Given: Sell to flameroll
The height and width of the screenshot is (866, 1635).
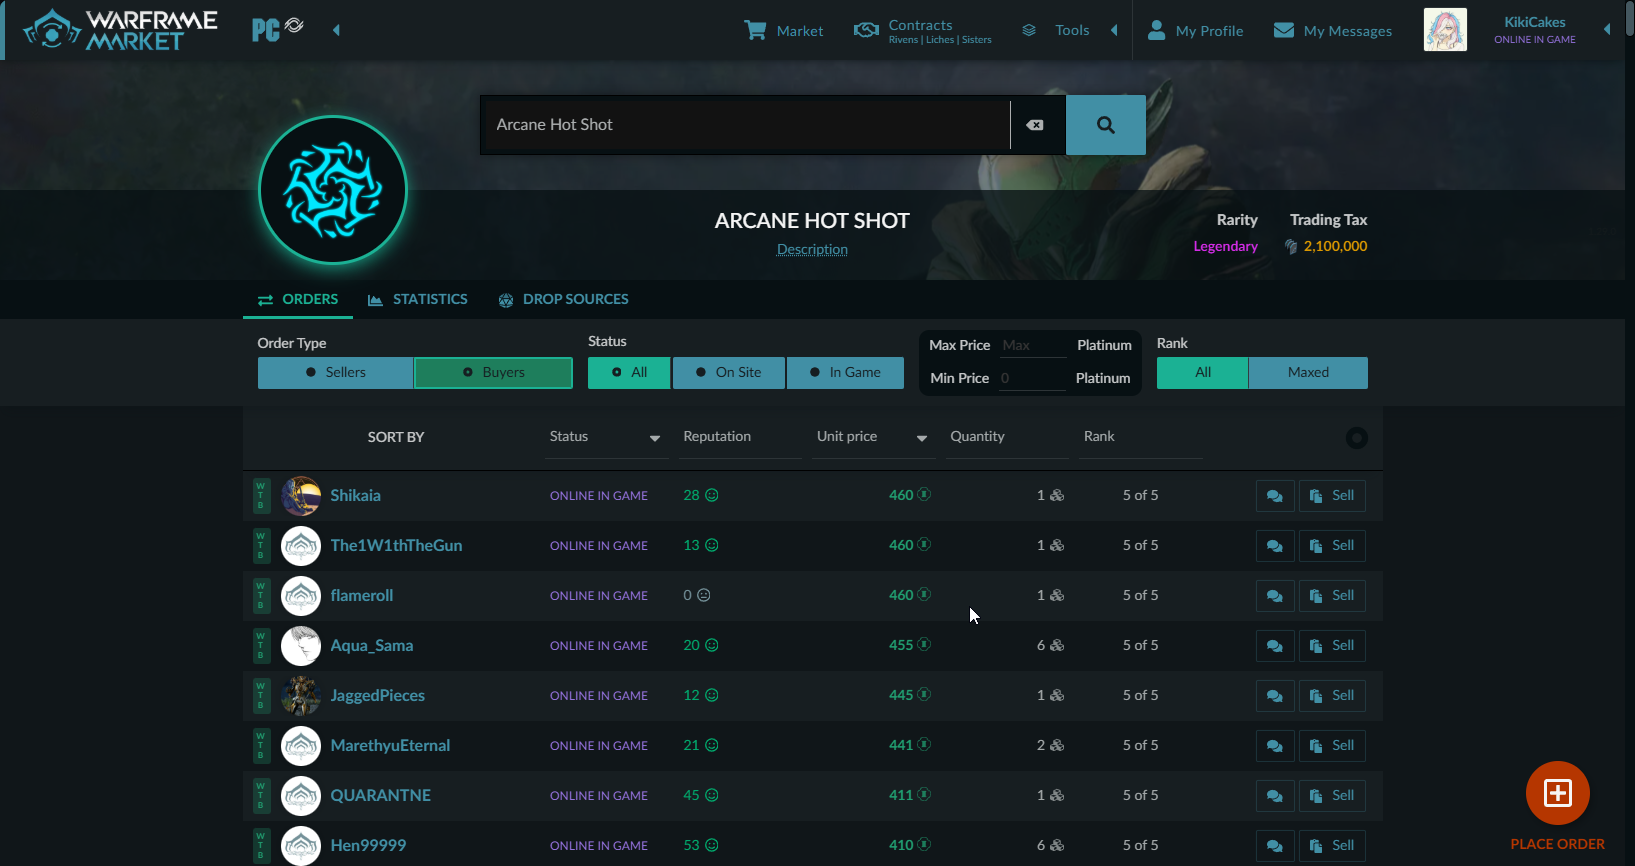Looking at the screenshot, I should pos(1332,596).
